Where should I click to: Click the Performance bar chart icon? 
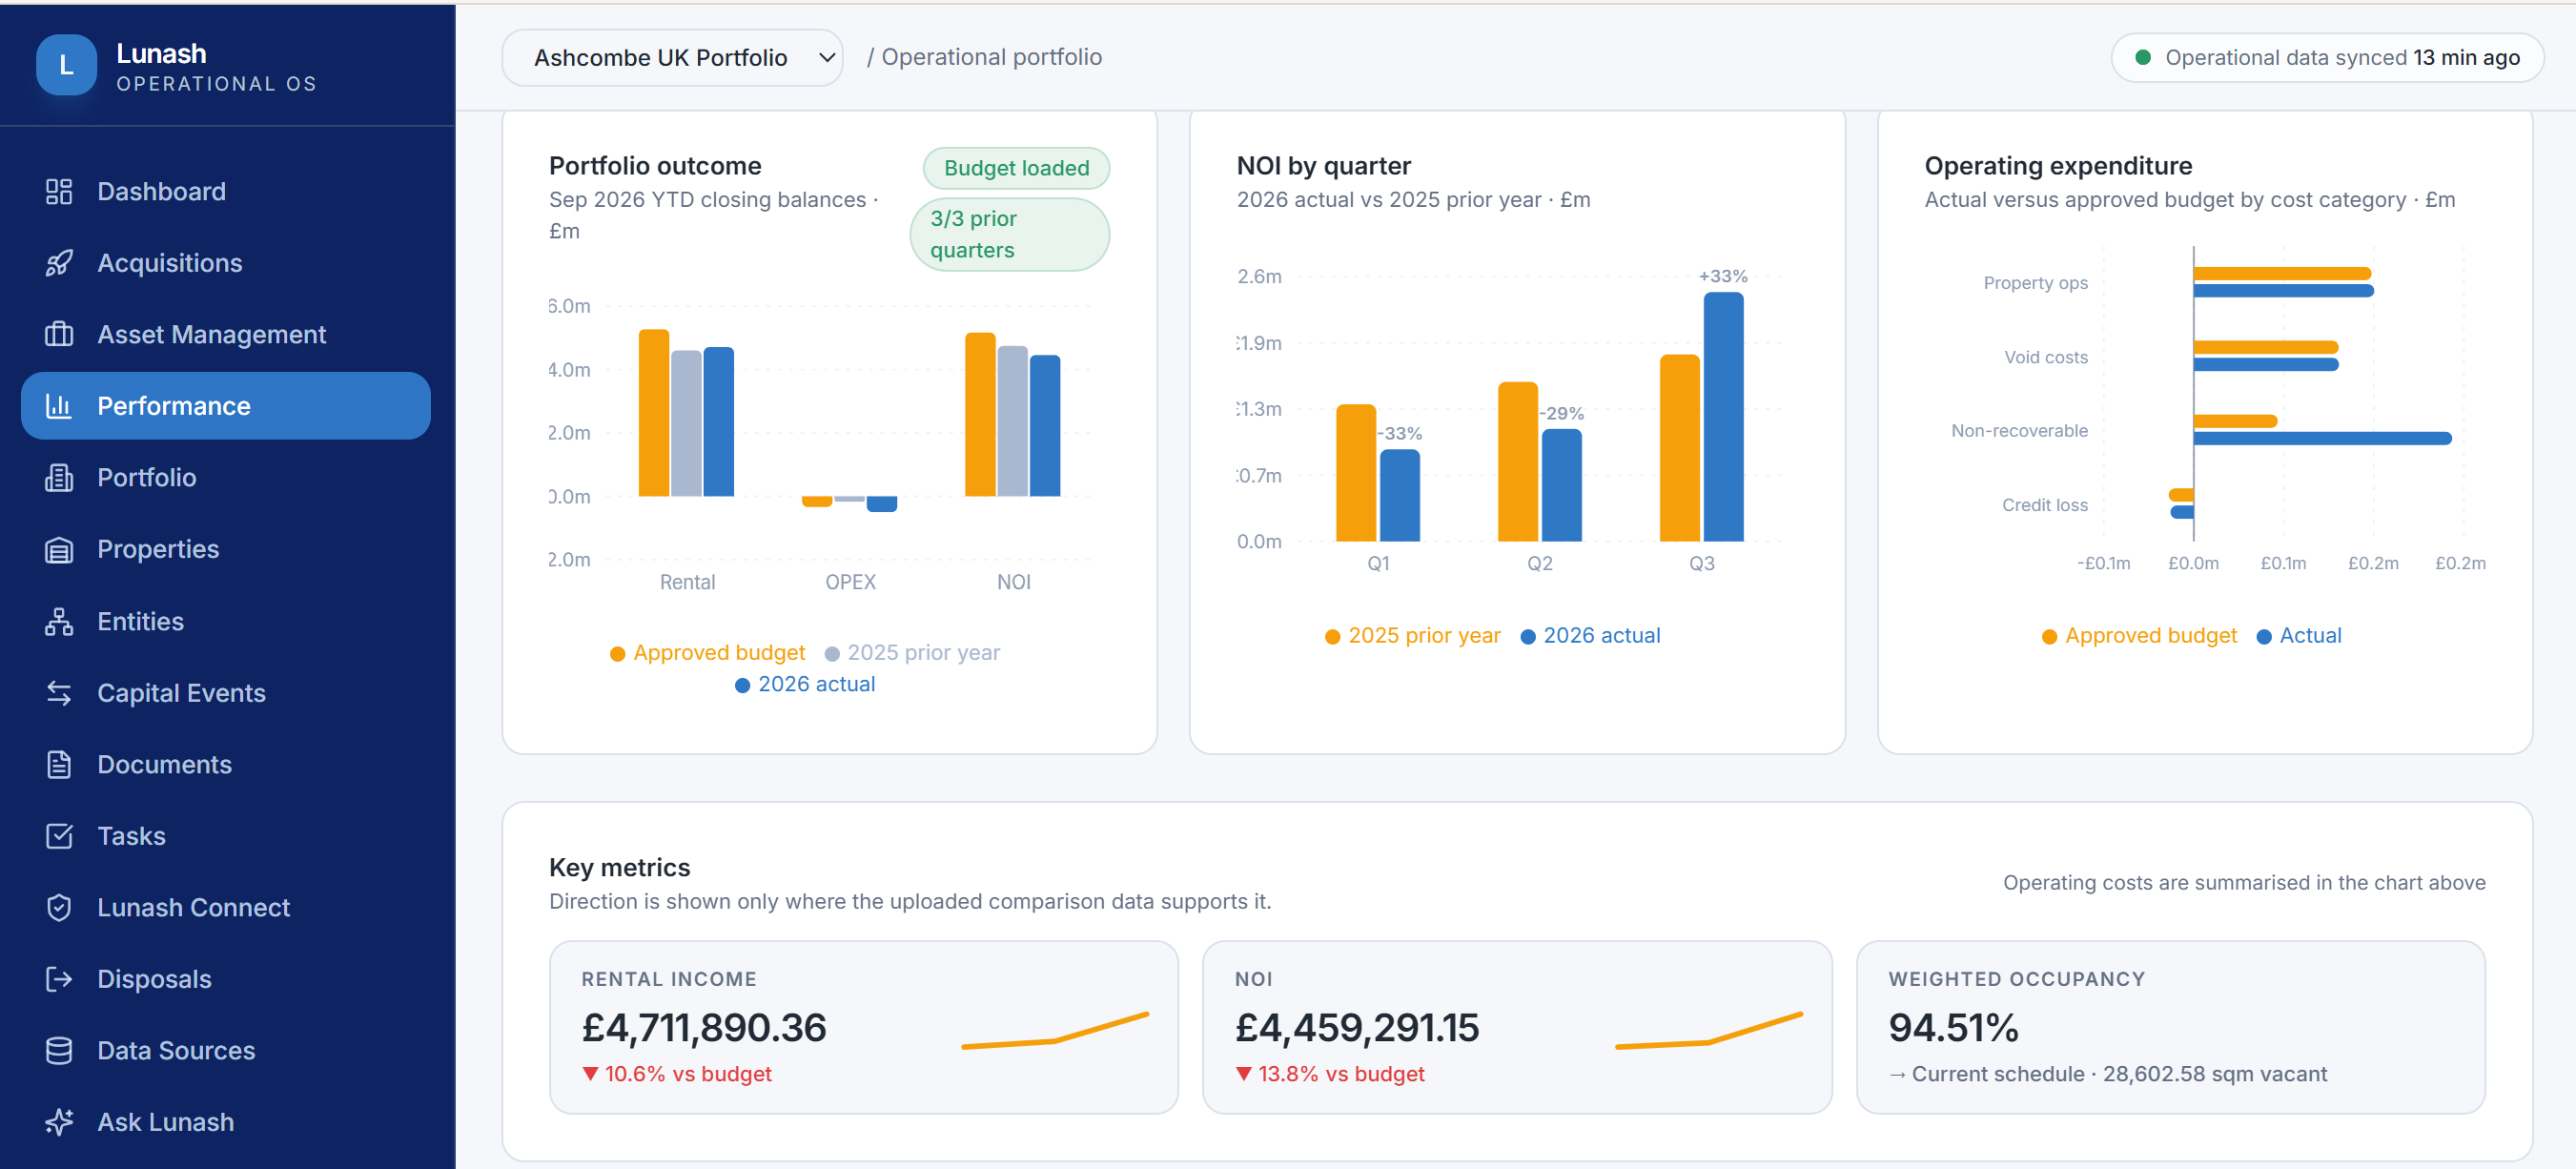59,406
